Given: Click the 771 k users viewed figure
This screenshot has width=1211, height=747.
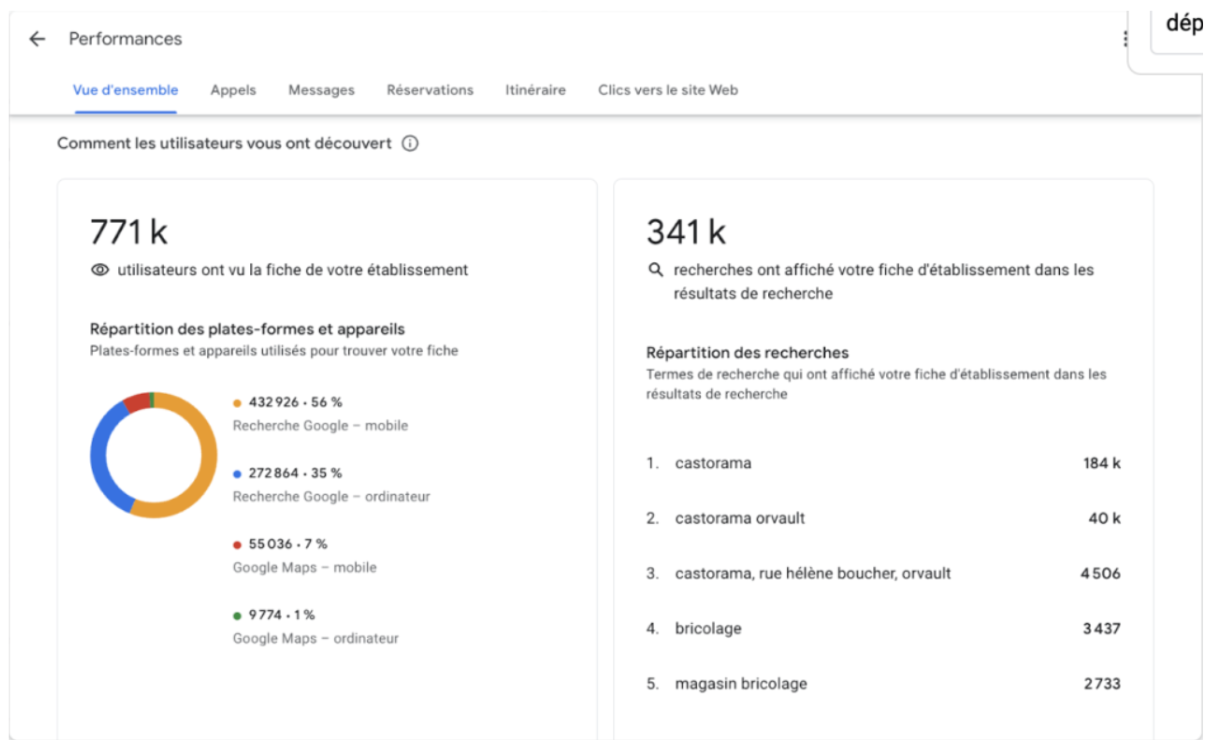Looking at the screenshot, I should (x=129, y=232).
